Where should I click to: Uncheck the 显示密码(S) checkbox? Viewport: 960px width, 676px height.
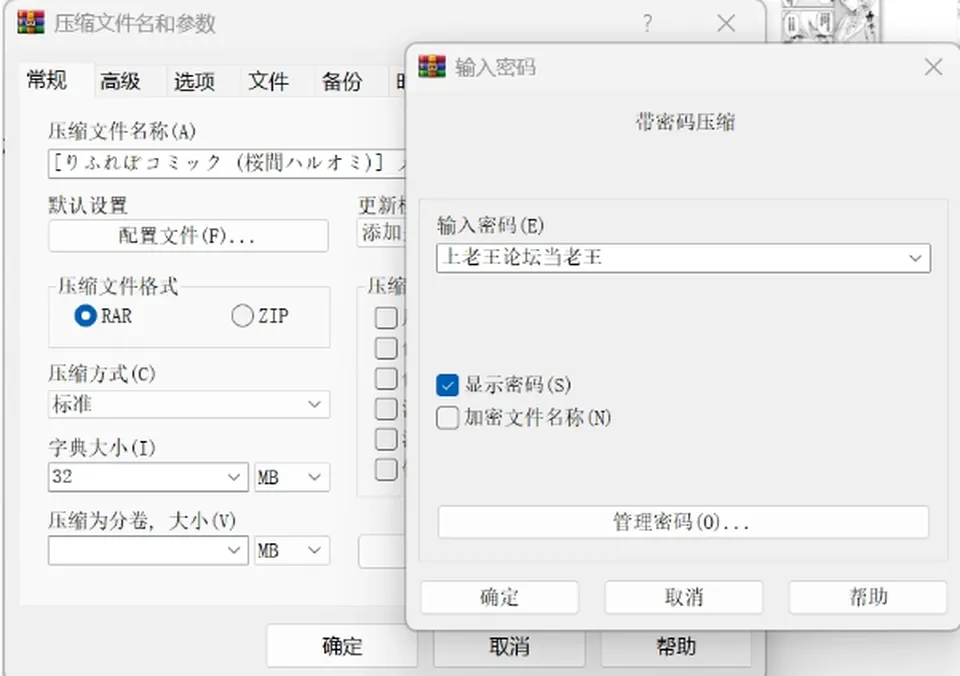pos(448,385)
